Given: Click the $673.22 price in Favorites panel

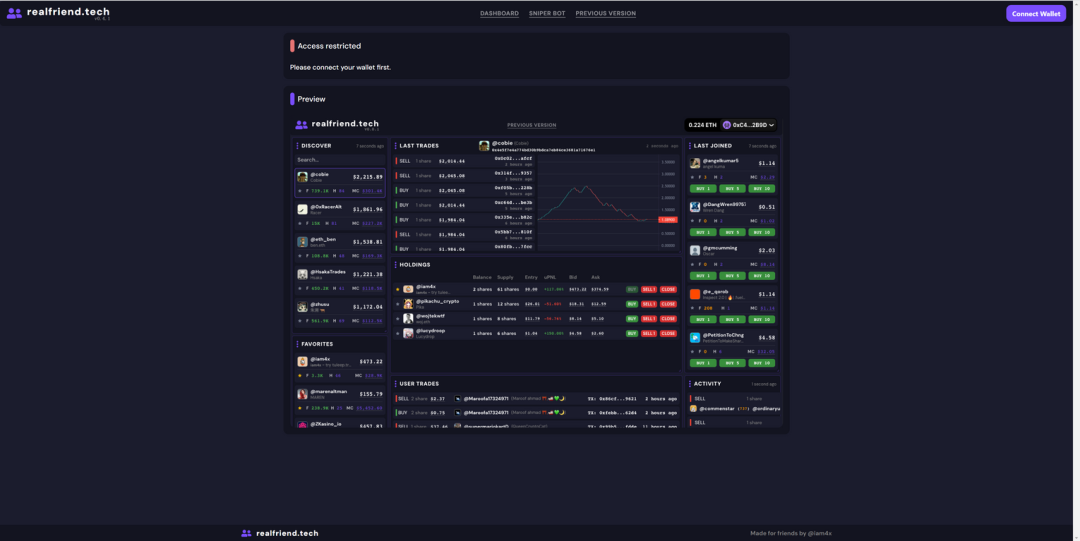Looking at the screenshot, I should 371,361.
